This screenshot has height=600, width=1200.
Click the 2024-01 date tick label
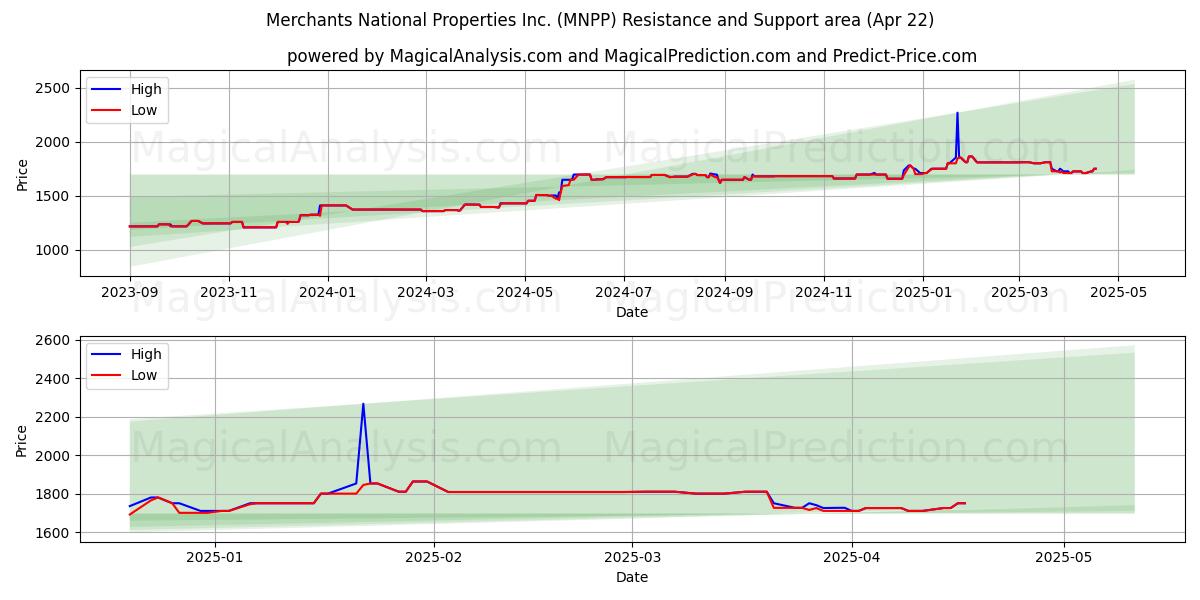point(328,293)
